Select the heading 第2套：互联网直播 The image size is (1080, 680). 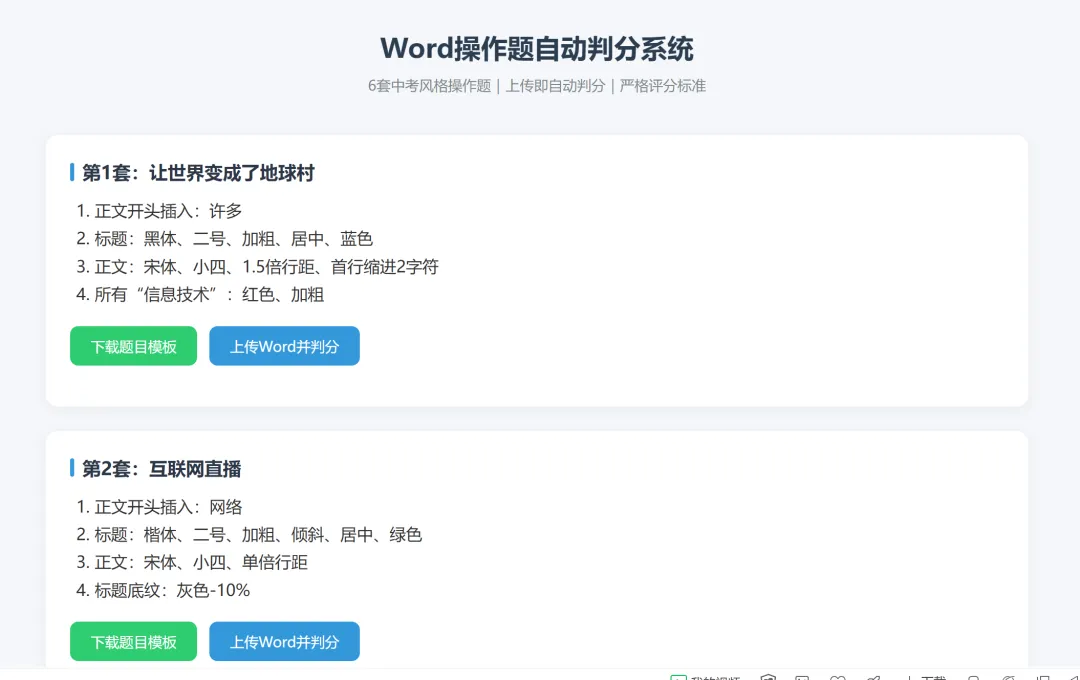(x=160, y=468)
